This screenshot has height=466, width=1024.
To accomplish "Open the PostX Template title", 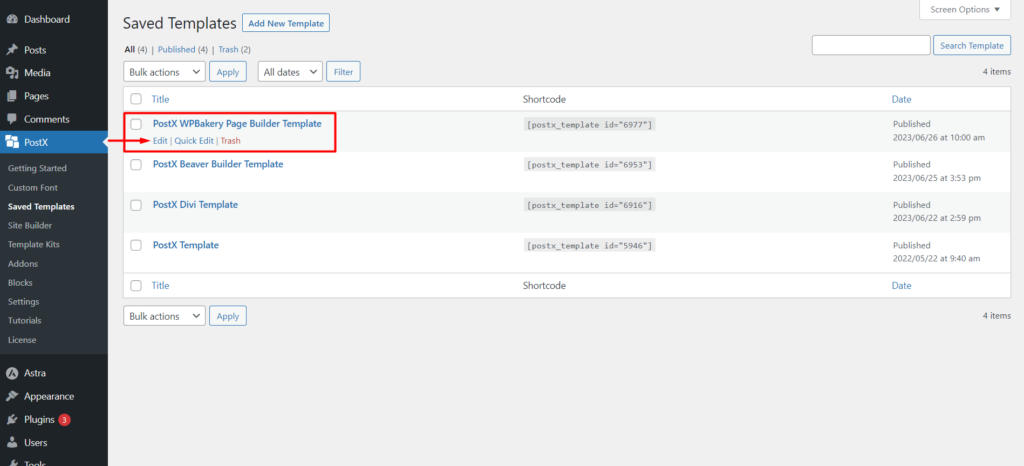I will click(x=185, y=245).
